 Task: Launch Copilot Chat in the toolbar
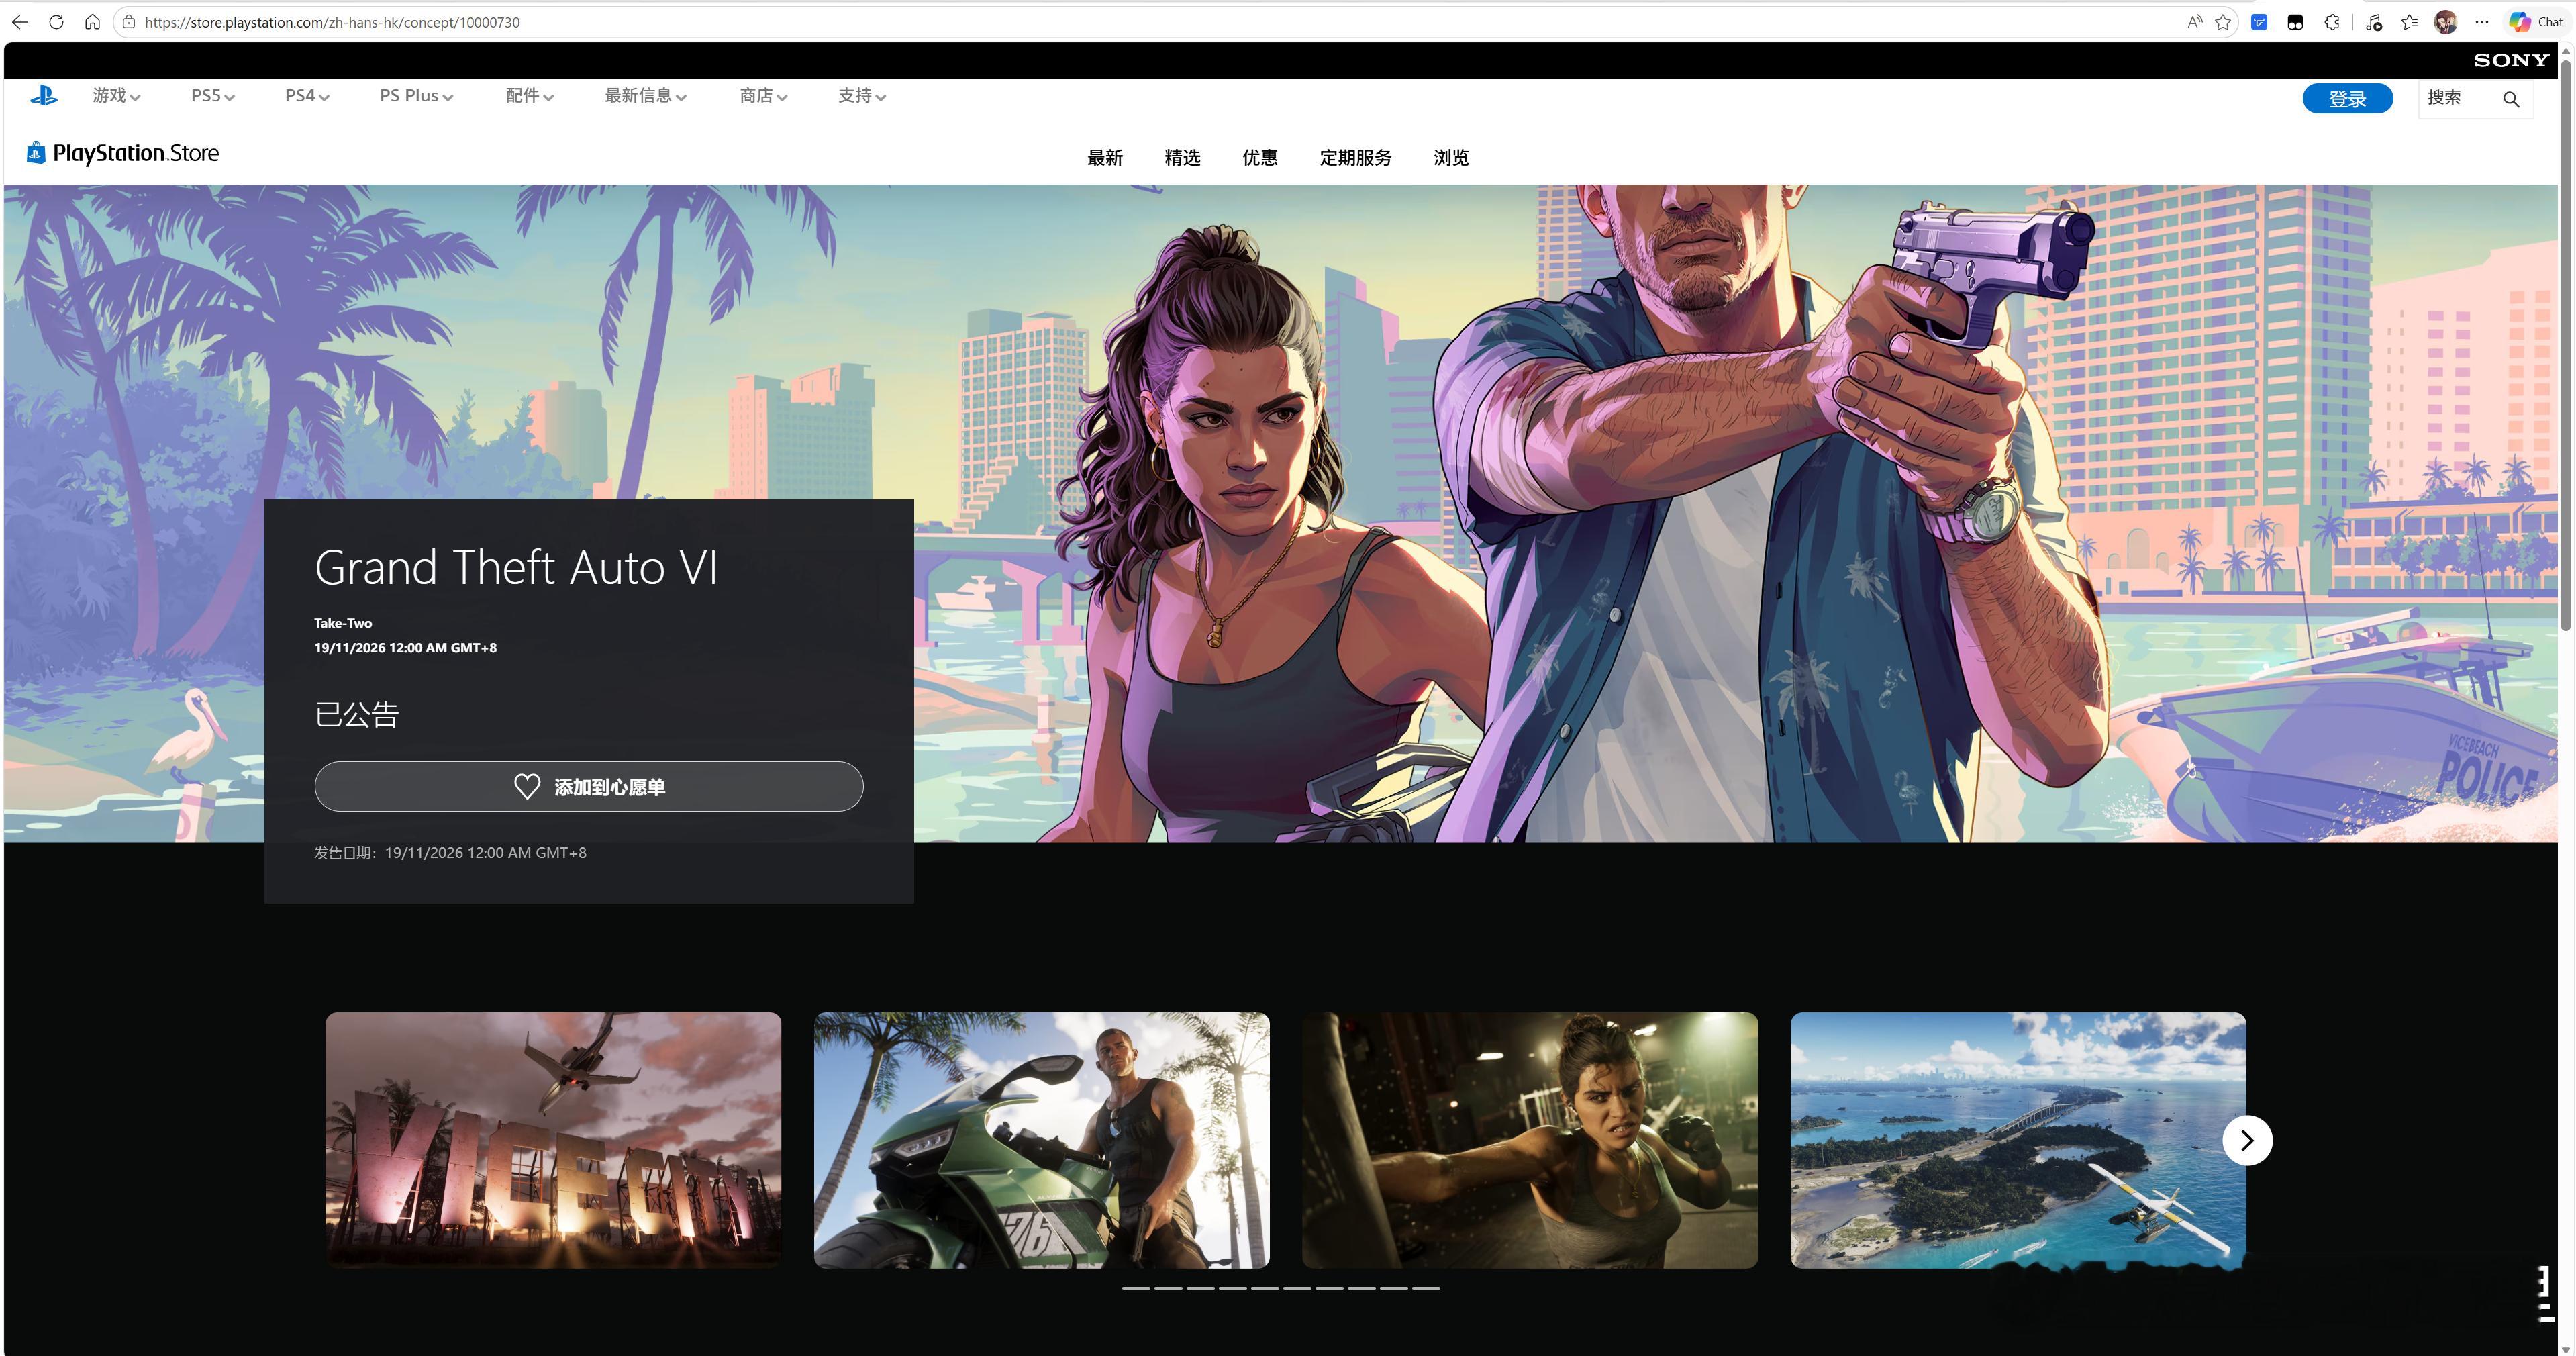click(x=2536, y=22)
